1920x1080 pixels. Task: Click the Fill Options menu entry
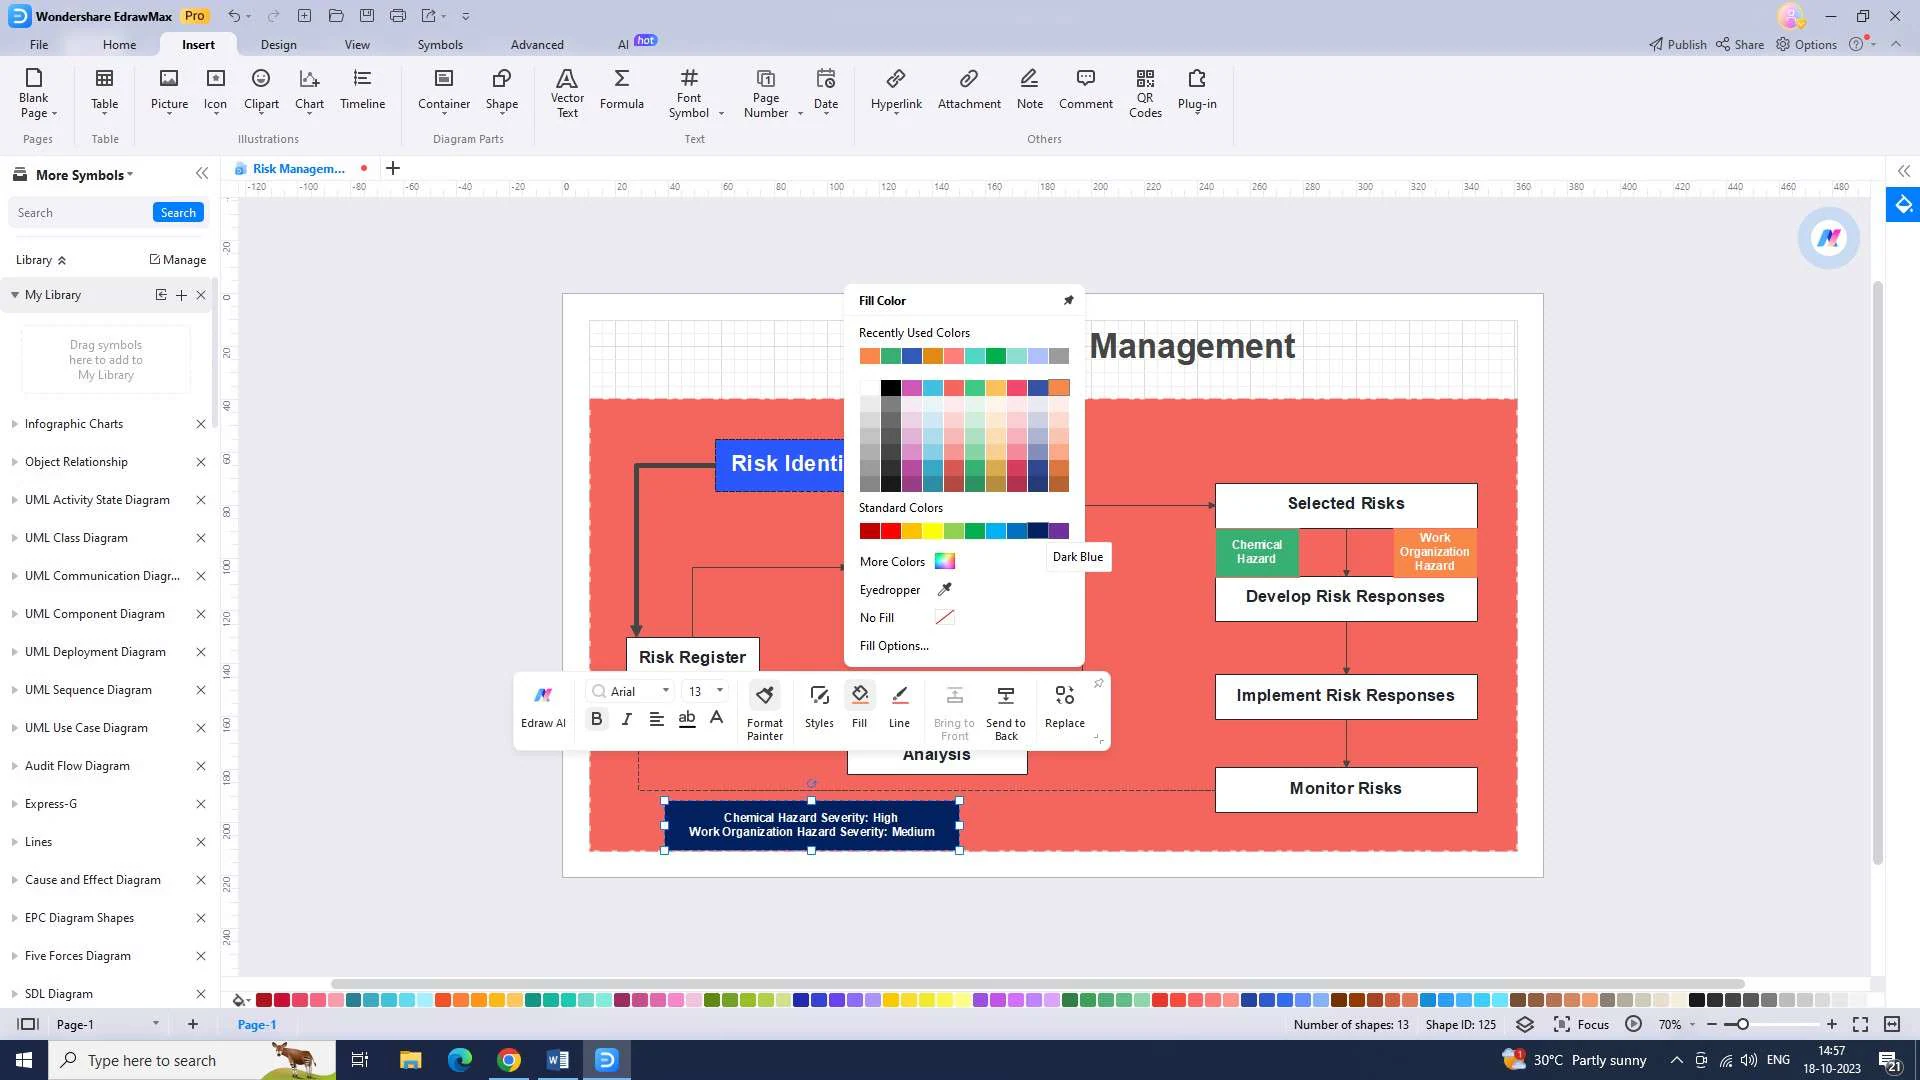893,646
